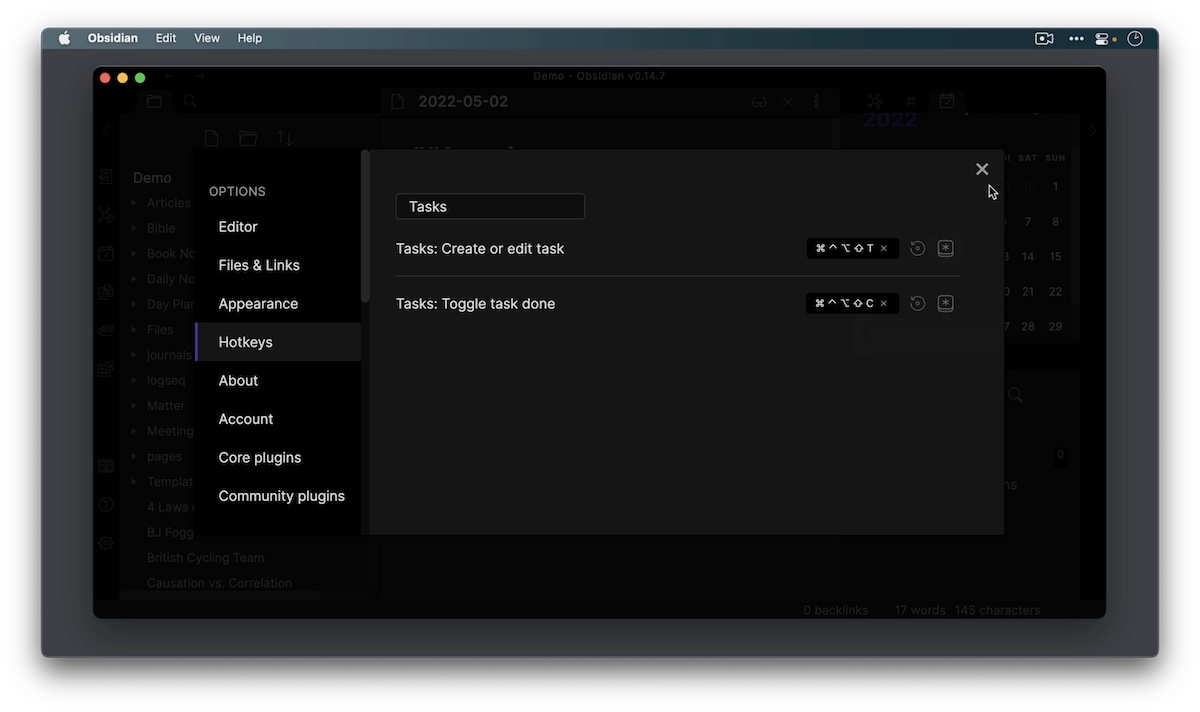Remove the ⌘^⌥⇧T hotkey
The image size is (1200, 712).
tap(884, 249)
